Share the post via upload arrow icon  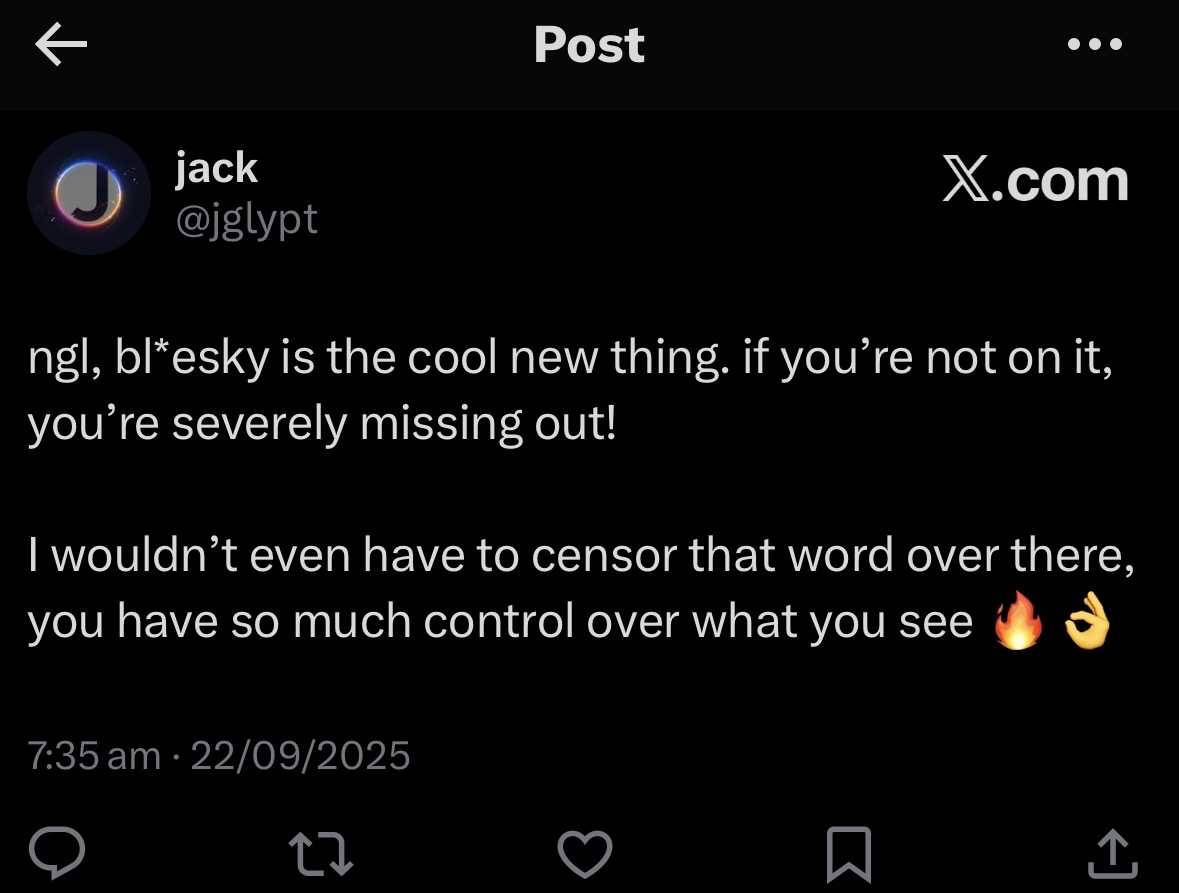point(1112,855)
